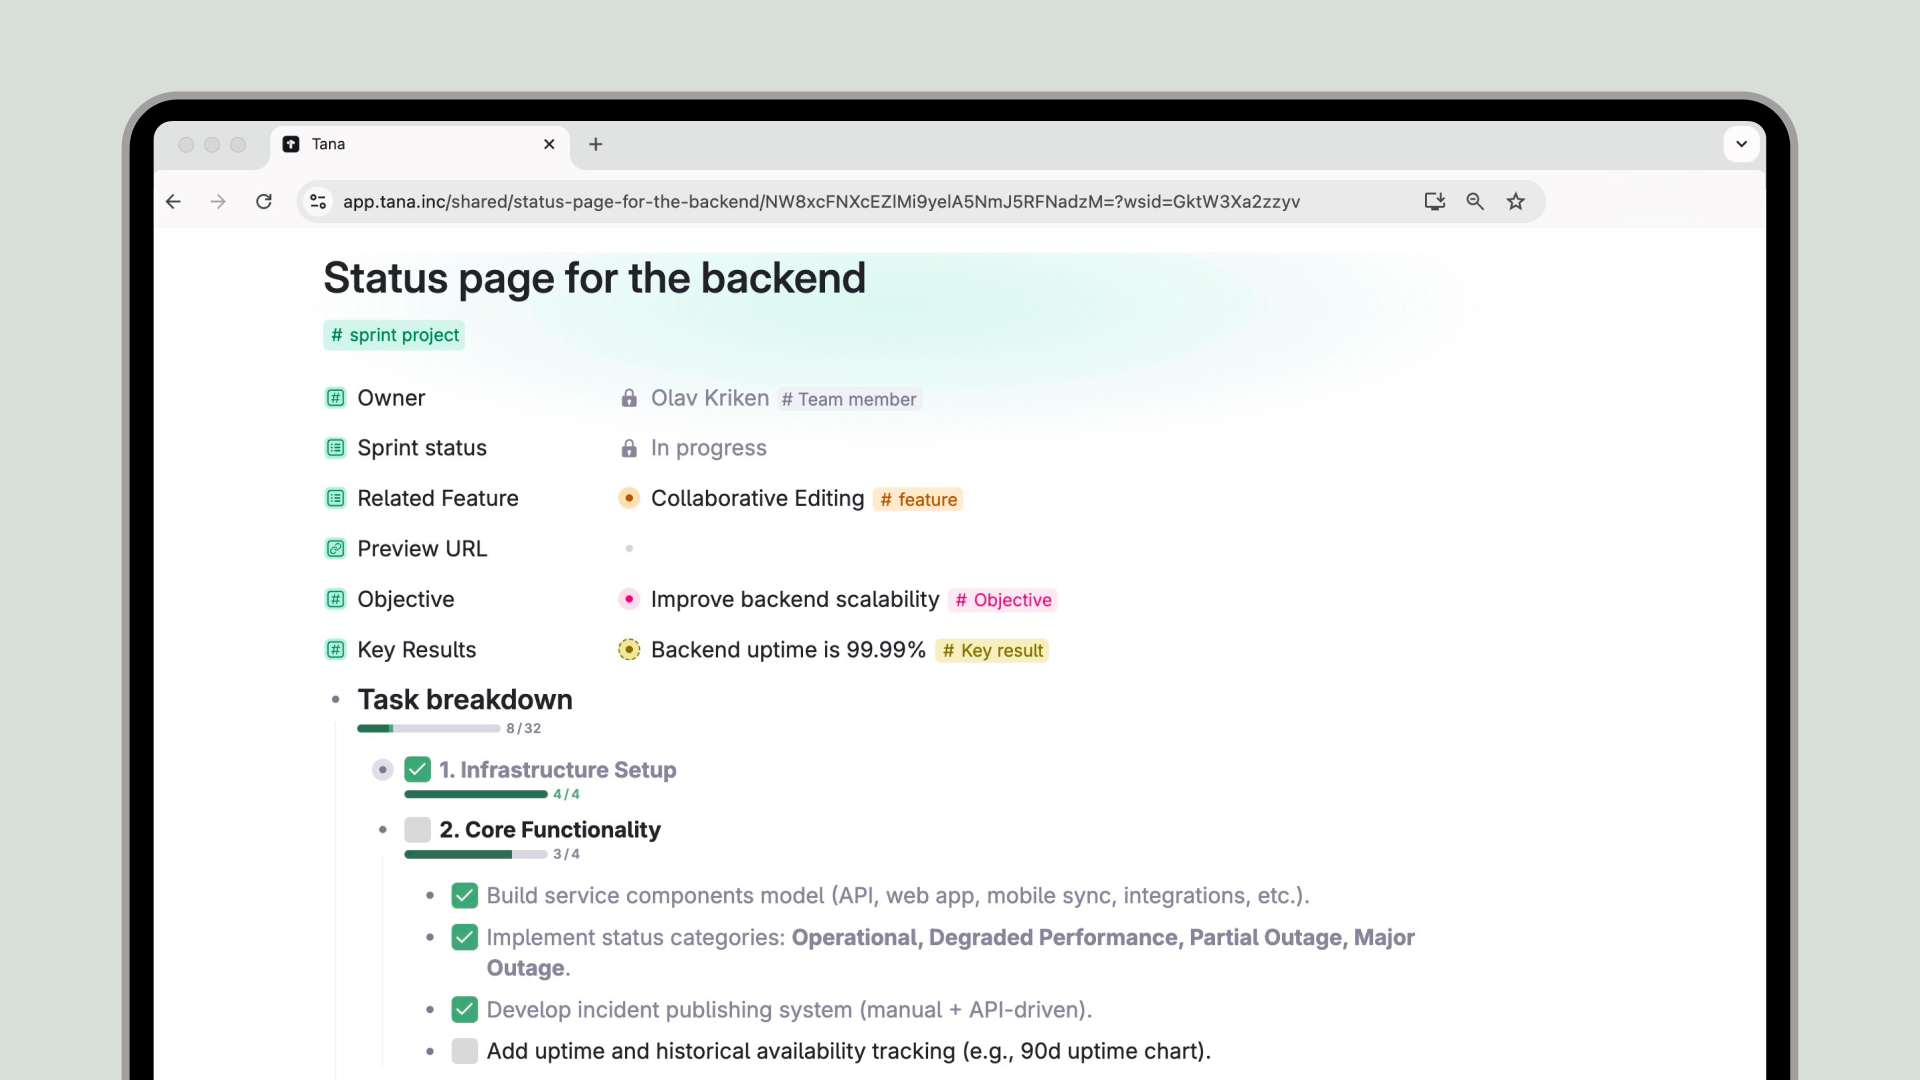Image resolution: width=1920 pixels, height=1080 pixels.
Task: Click orange bullet of Collaborative Editing
Action: click(x=629, y=498)
